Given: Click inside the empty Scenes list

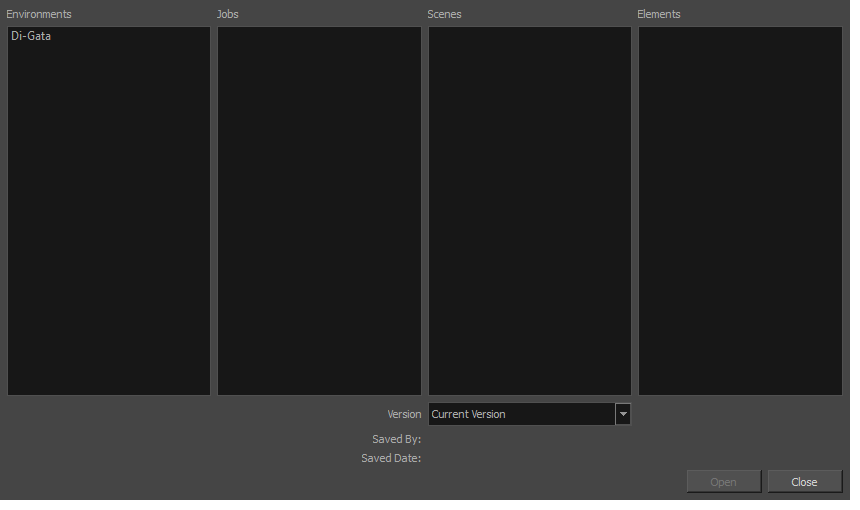Looking at the screenshot, I should [529, 210].
